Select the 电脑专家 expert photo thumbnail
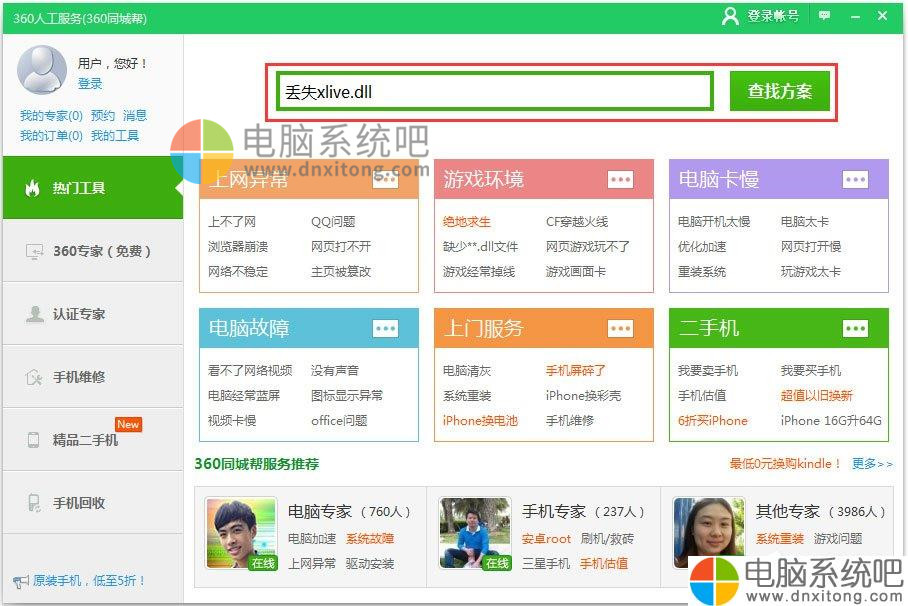Screen dimensions: 908x606 [241, 533]
